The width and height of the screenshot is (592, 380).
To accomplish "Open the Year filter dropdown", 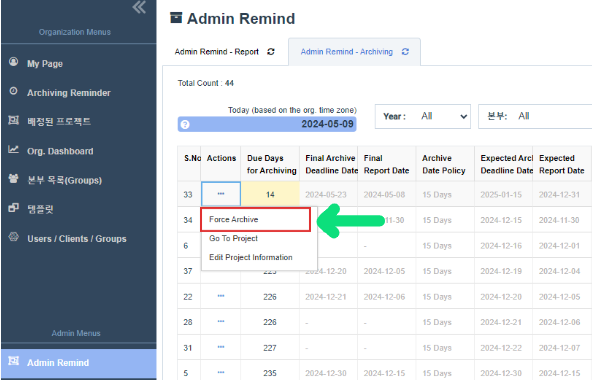I will 423,116.
